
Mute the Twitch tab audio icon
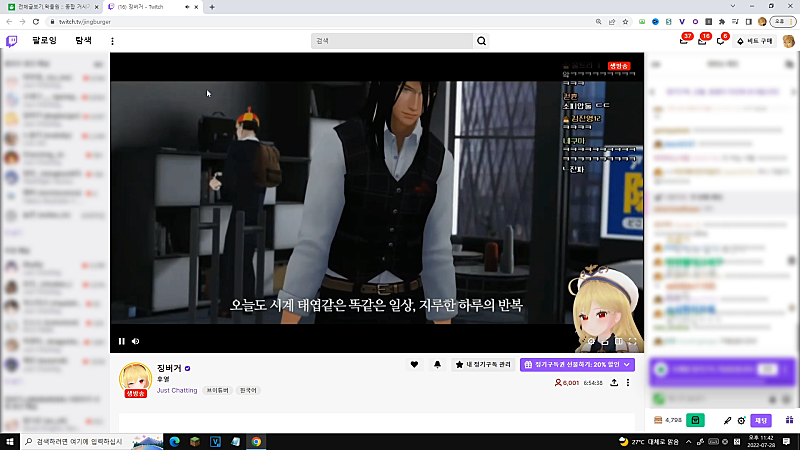187,7
